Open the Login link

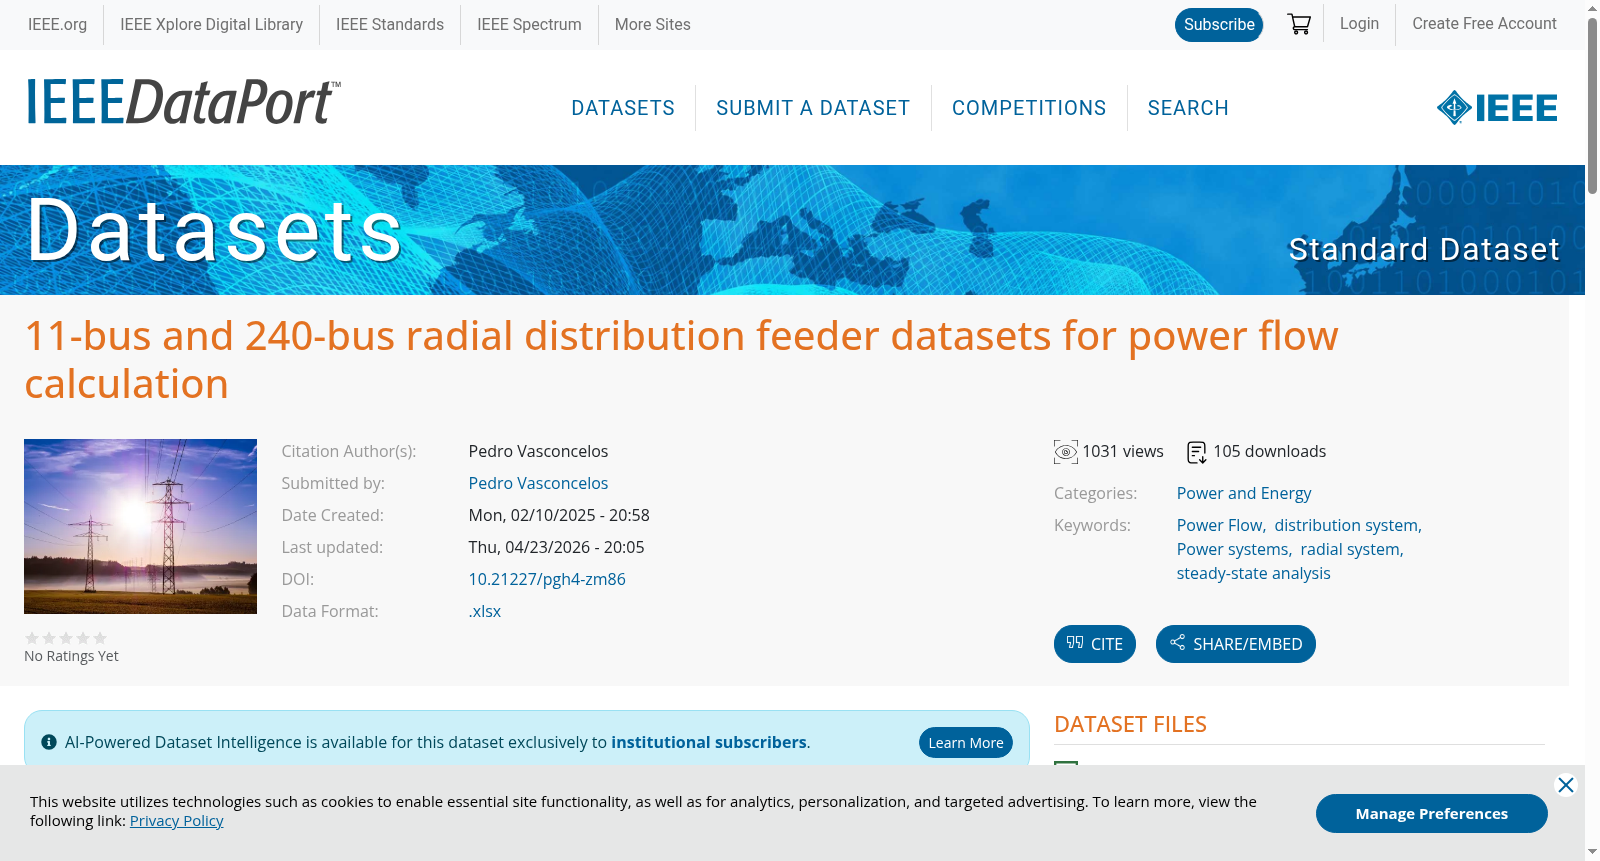pyautogui.click(x=1359, y=23)
